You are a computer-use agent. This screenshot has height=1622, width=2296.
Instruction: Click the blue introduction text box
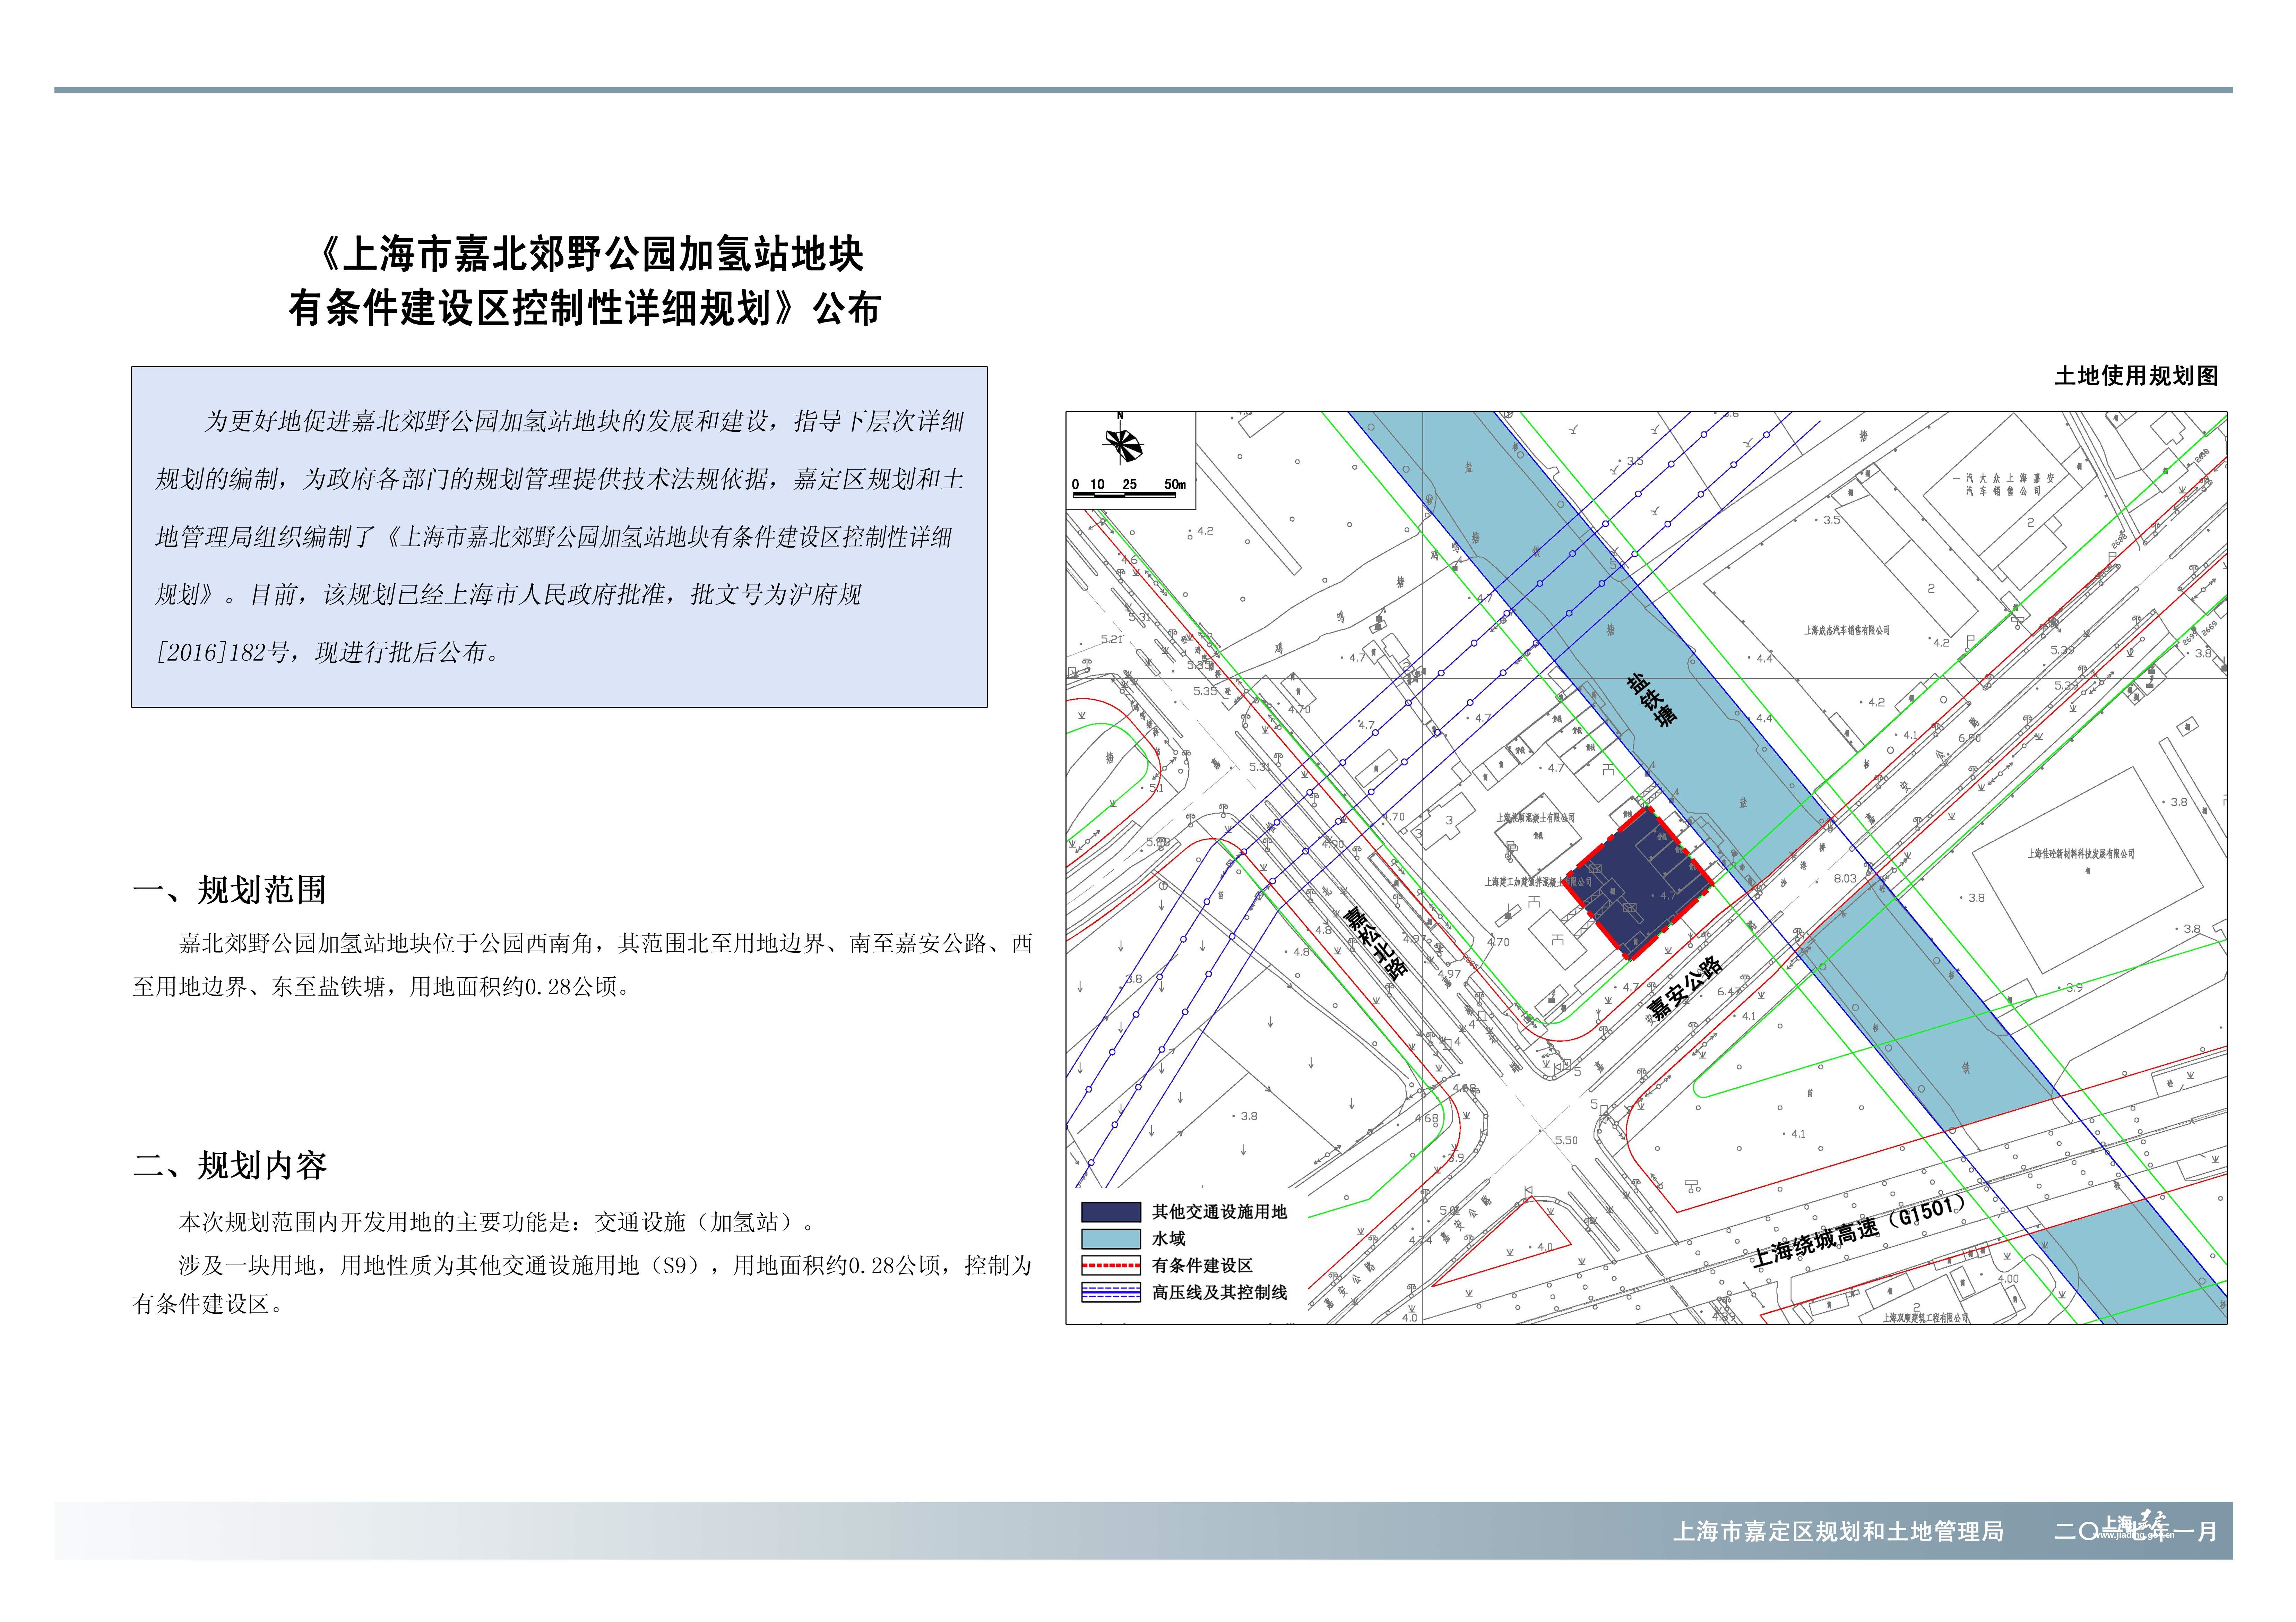point(559,537)
